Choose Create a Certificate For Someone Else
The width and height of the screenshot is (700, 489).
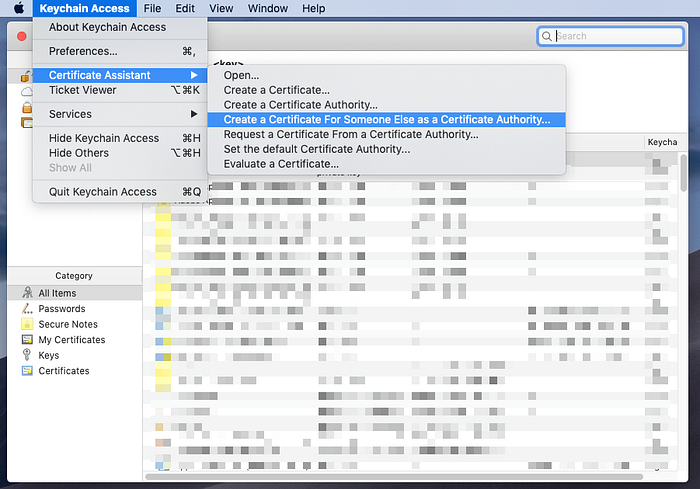[x=387, y=119]
